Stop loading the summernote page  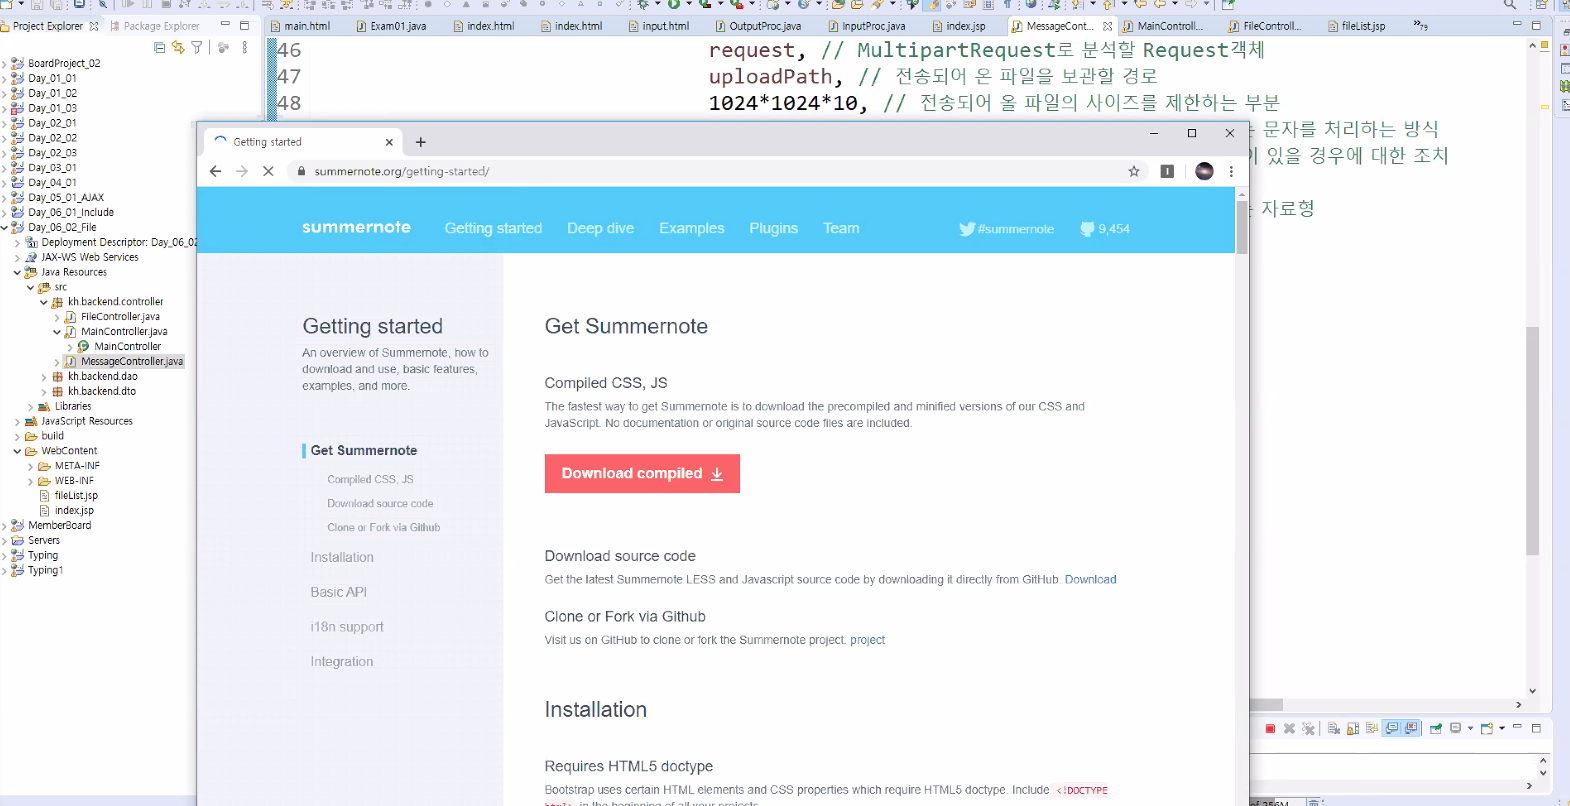[x=268, y=171]
